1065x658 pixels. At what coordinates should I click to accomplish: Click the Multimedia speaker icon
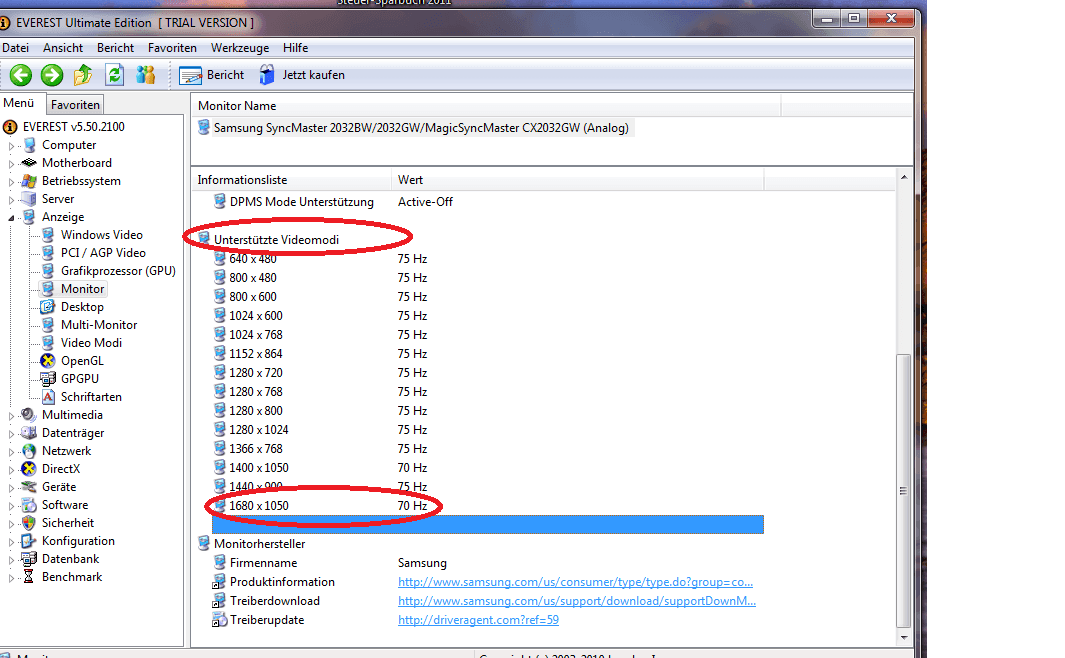pos(29,415)
